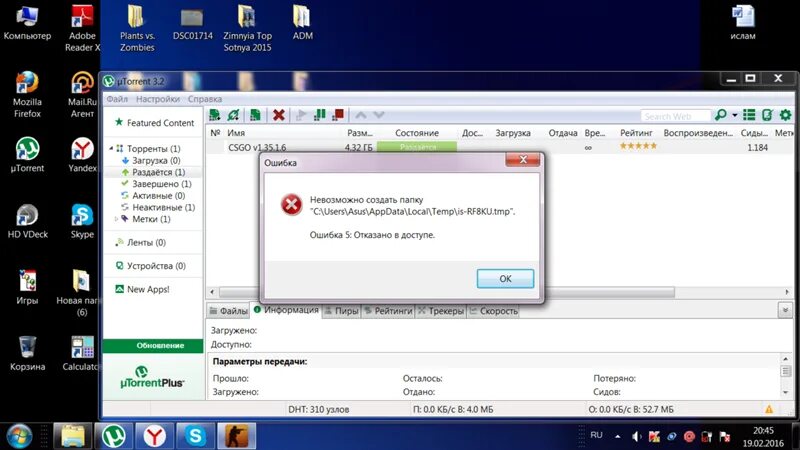Click the Yandex browser taskbar icon
The image size is (800, 450).
click(154, 436)
